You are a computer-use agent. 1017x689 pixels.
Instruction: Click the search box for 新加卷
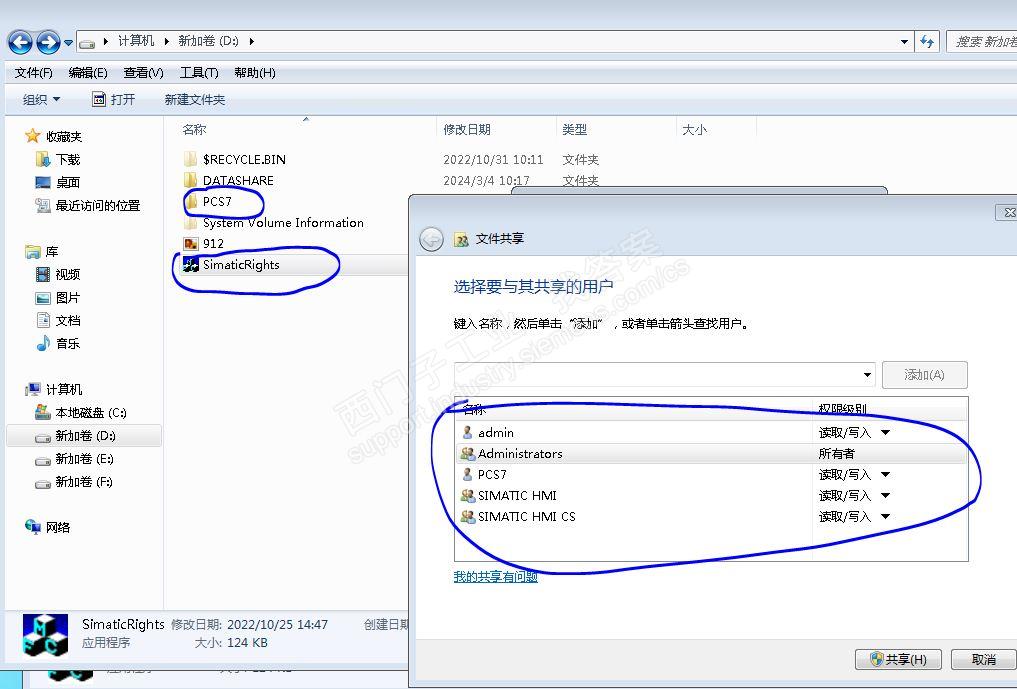[981, 42]
